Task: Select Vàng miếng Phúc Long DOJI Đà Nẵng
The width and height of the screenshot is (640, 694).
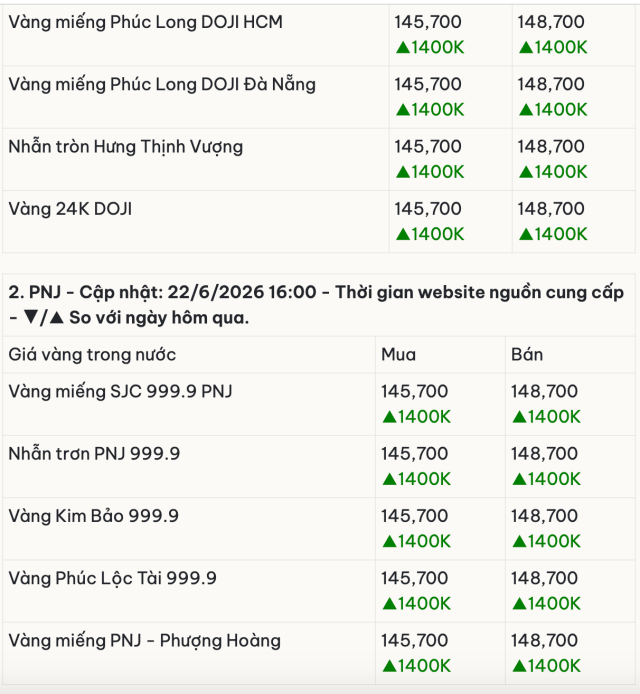Action: point(162,85)
